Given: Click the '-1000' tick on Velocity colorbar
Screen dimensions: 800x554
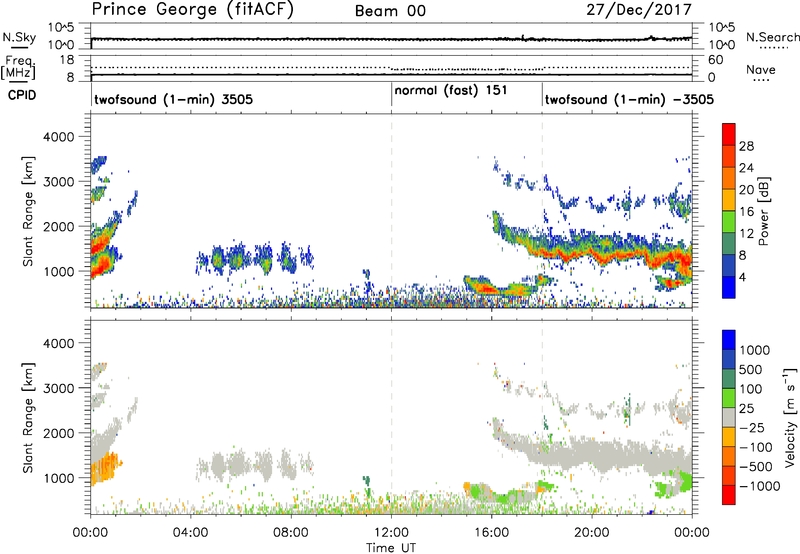Looking at the screenshot, I should (760, 486).
